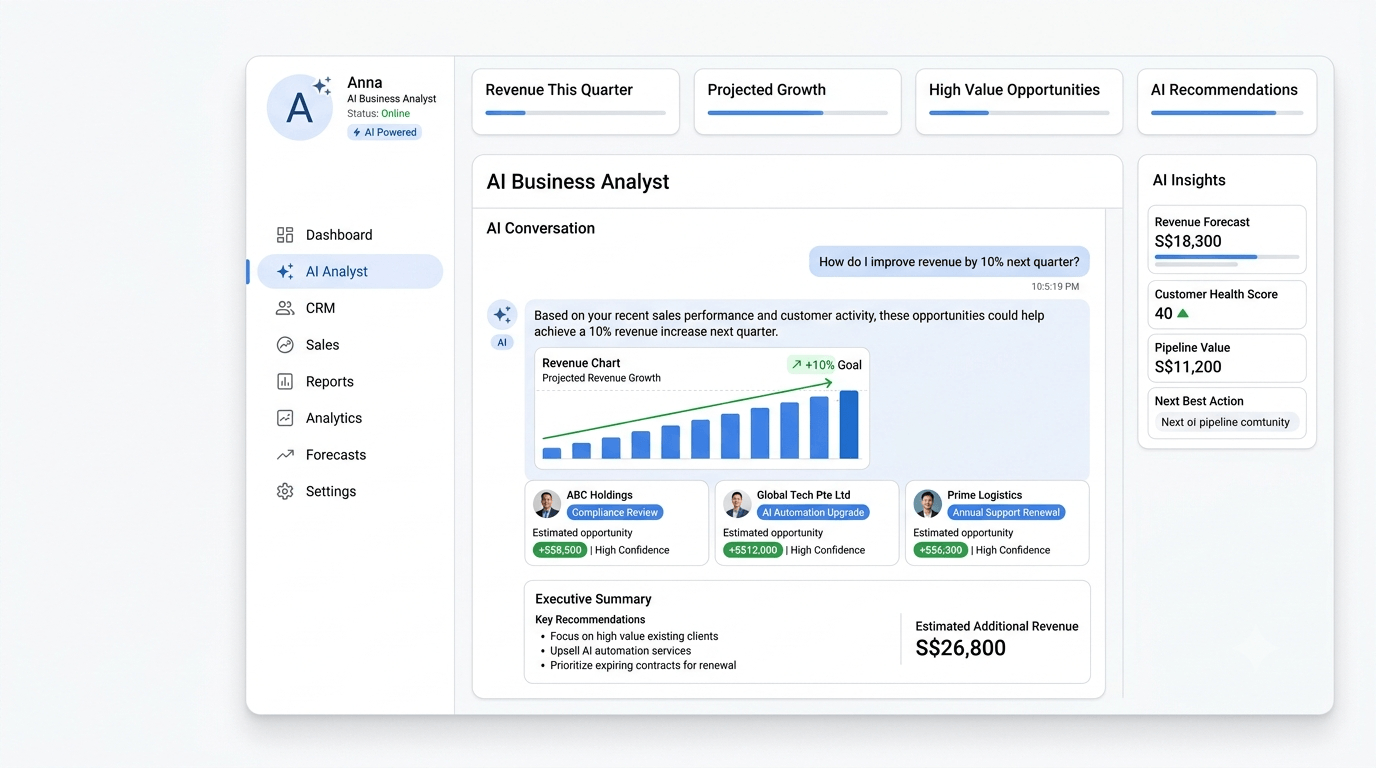Click the ABC Holdings company name
The image size is (1376, 768).
click(x=600, y=495)
